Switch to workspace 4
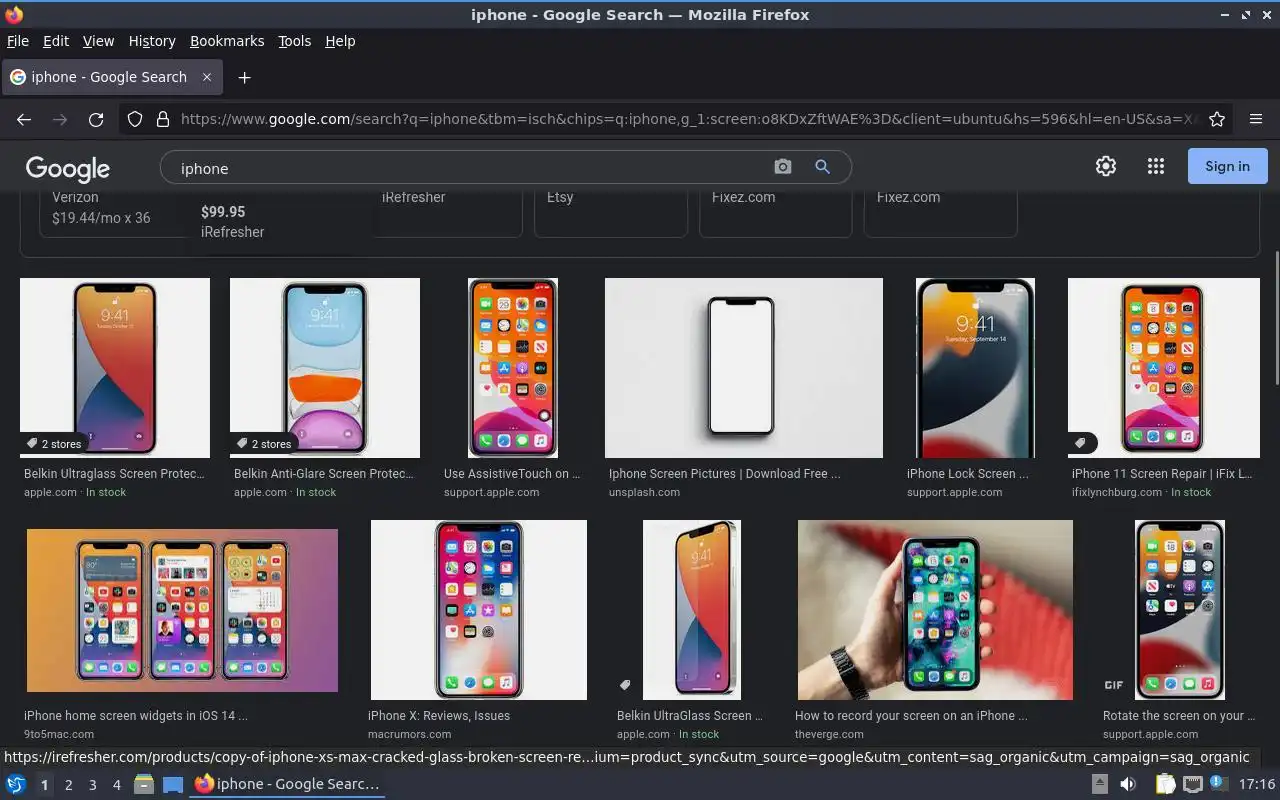Screen dimensions: 1280x800 (116, 785)
